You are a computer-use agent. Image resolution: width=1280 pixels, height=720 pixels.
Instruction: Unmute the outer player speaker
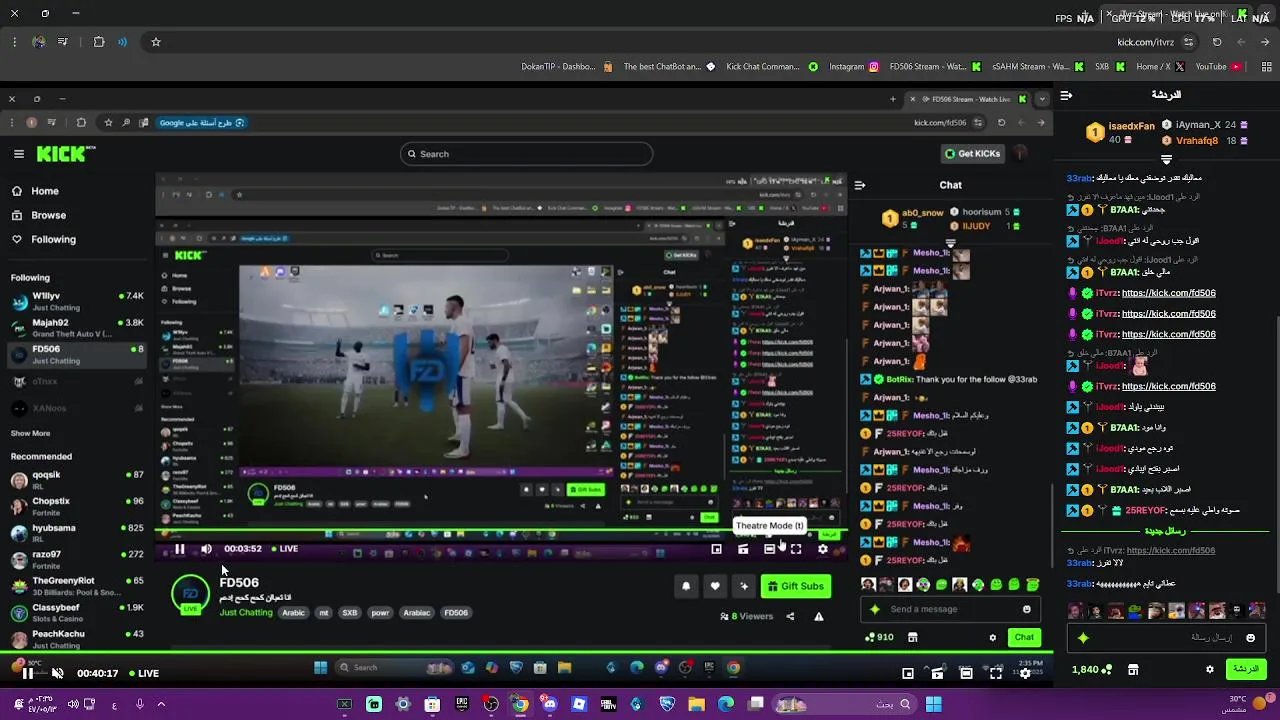[x=57, y=673]
